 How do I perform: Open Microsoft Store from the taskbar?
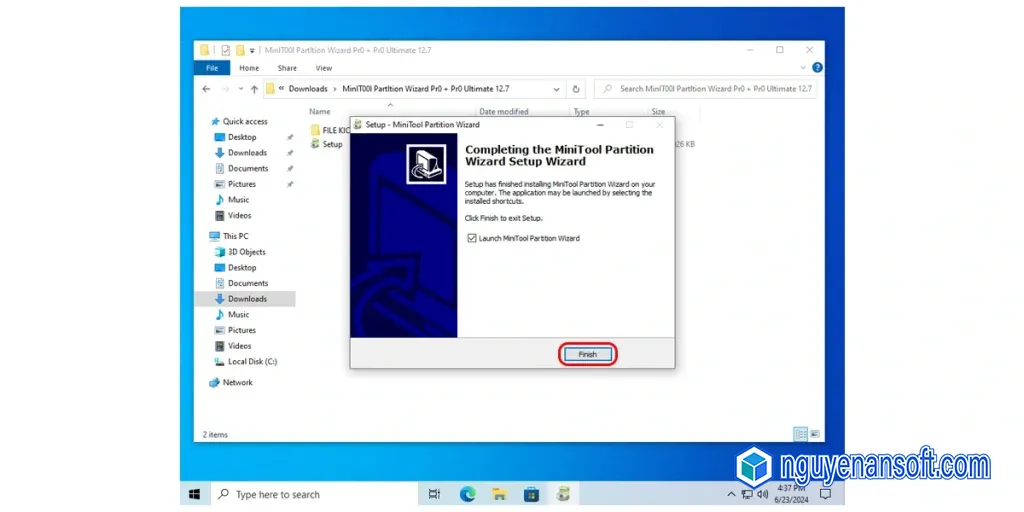531,494
